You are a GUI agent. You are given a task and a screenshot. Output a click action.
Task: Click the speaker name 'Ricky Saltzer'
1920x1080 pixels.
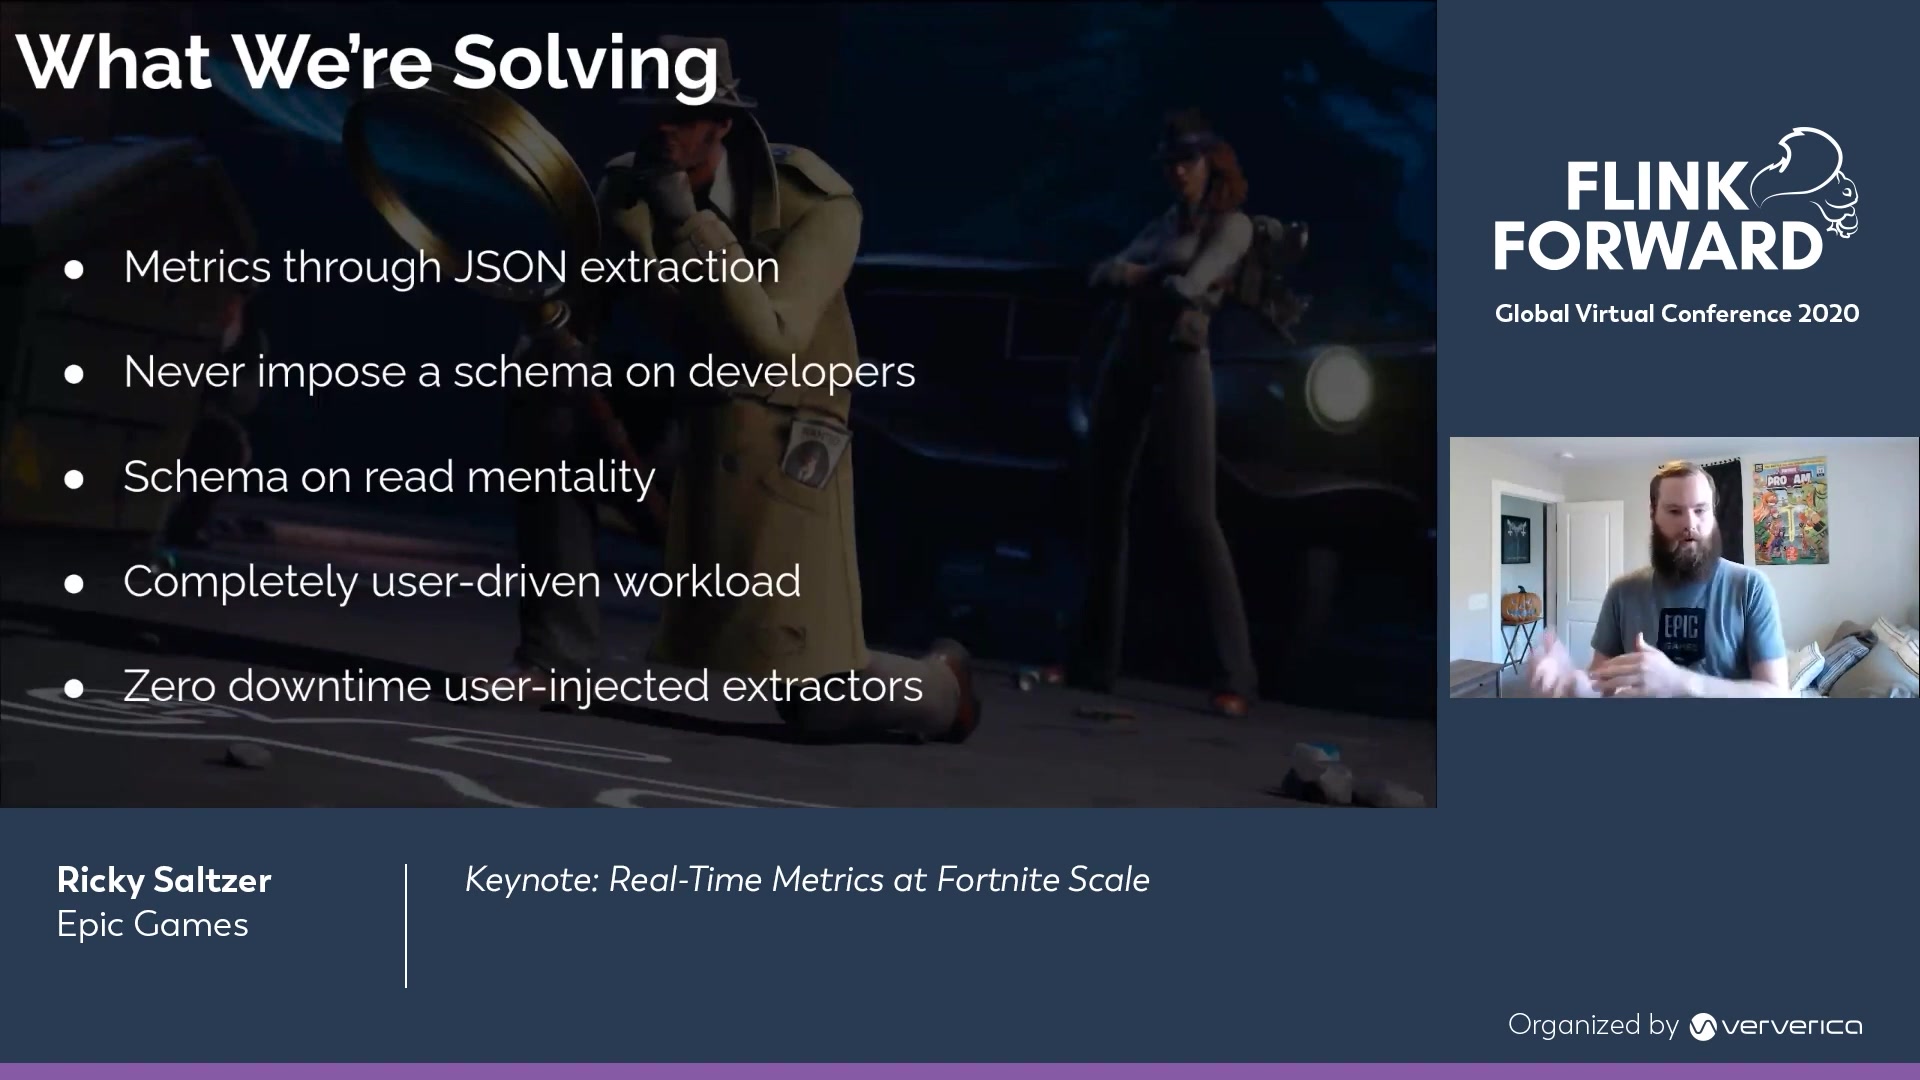[x=164, y=880]
